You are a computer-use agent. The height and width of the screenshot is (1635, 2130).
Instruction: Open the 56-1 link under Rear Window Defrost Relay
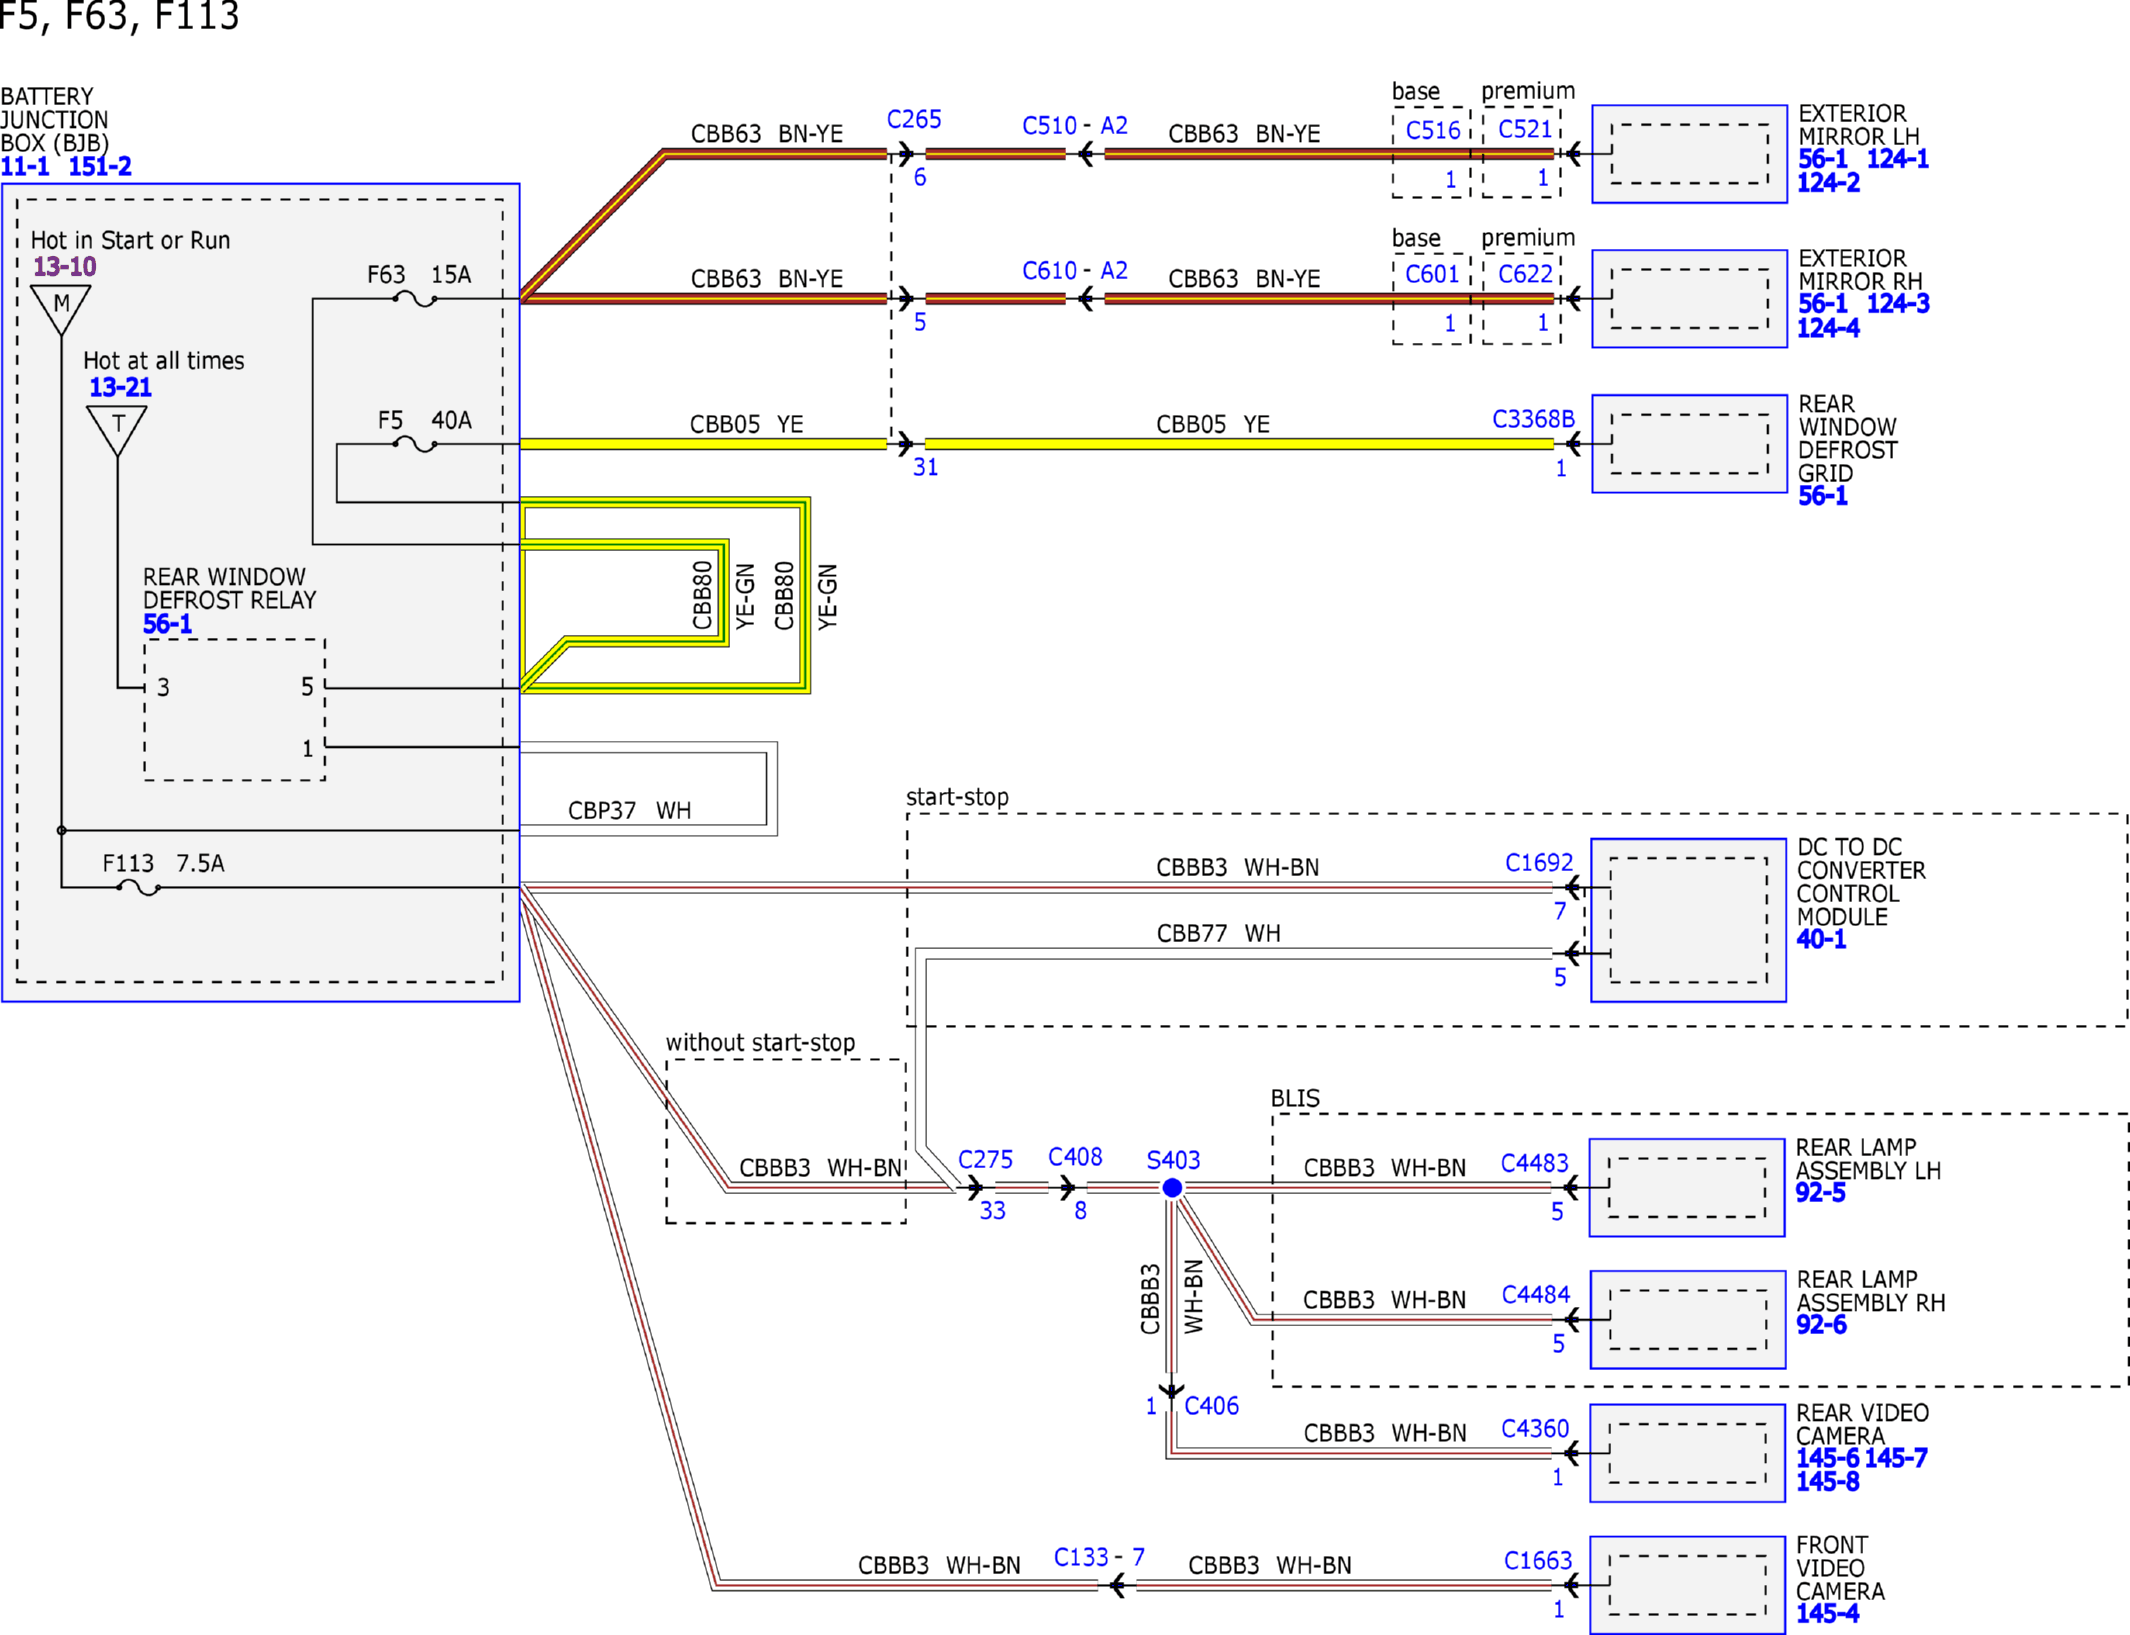(167, 624)
